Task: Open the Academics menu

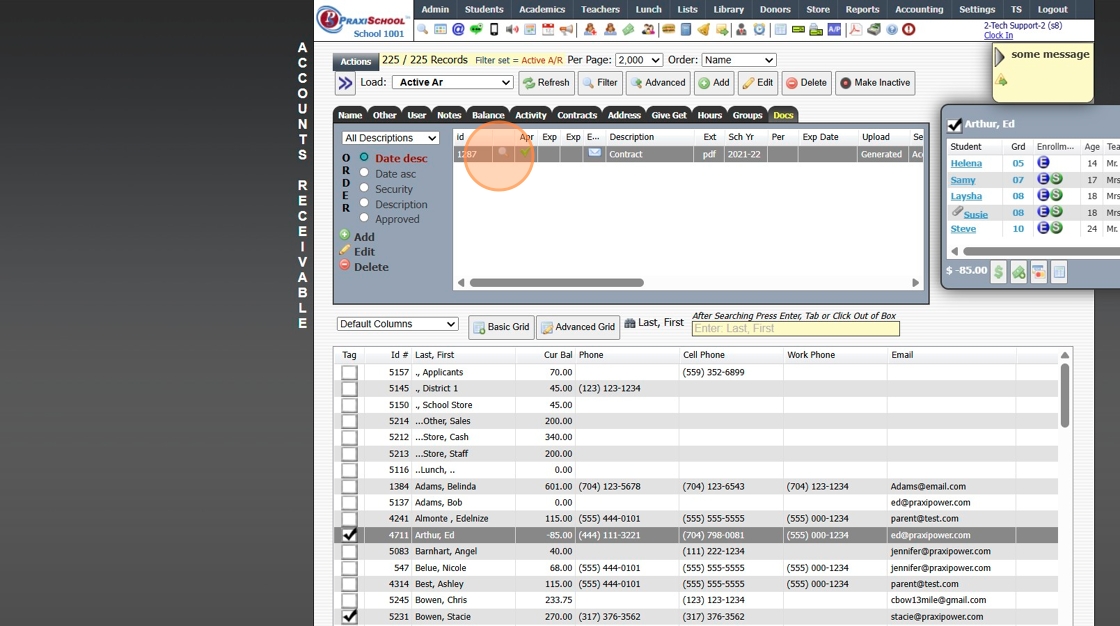Action: (x=541, y=9)
